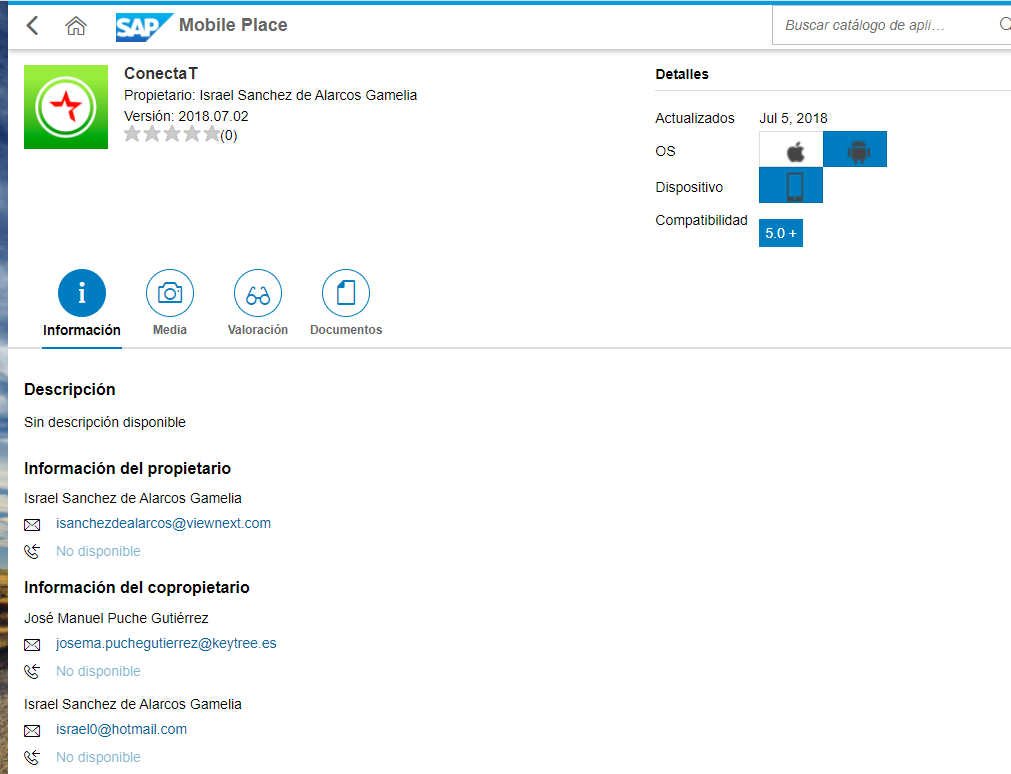The image size is (1011, 774).
Task: Open the Media tab
Action: (x=170, y=294)
